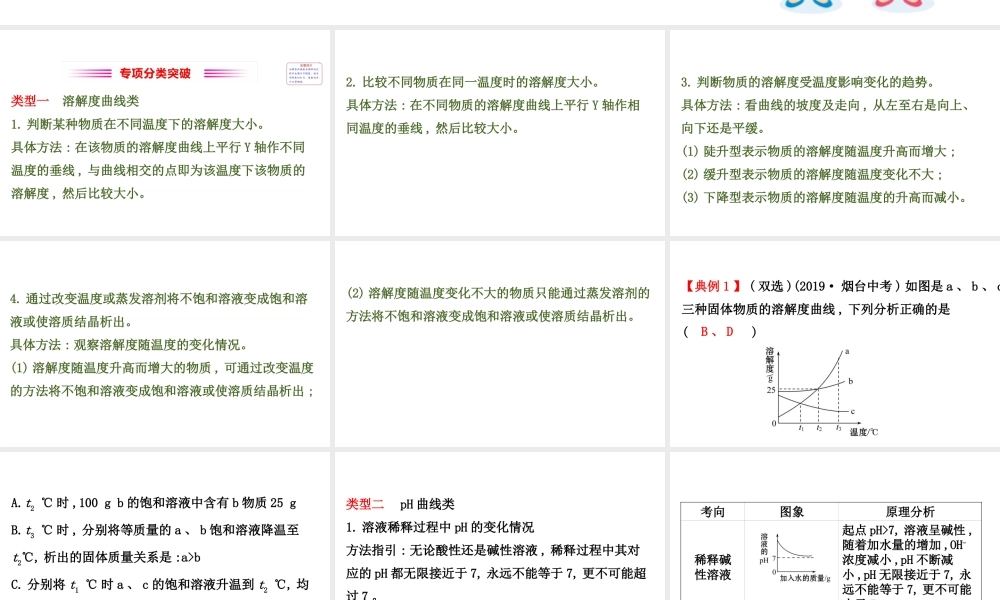Click the small note box beside the title

(x=303, y=71)
